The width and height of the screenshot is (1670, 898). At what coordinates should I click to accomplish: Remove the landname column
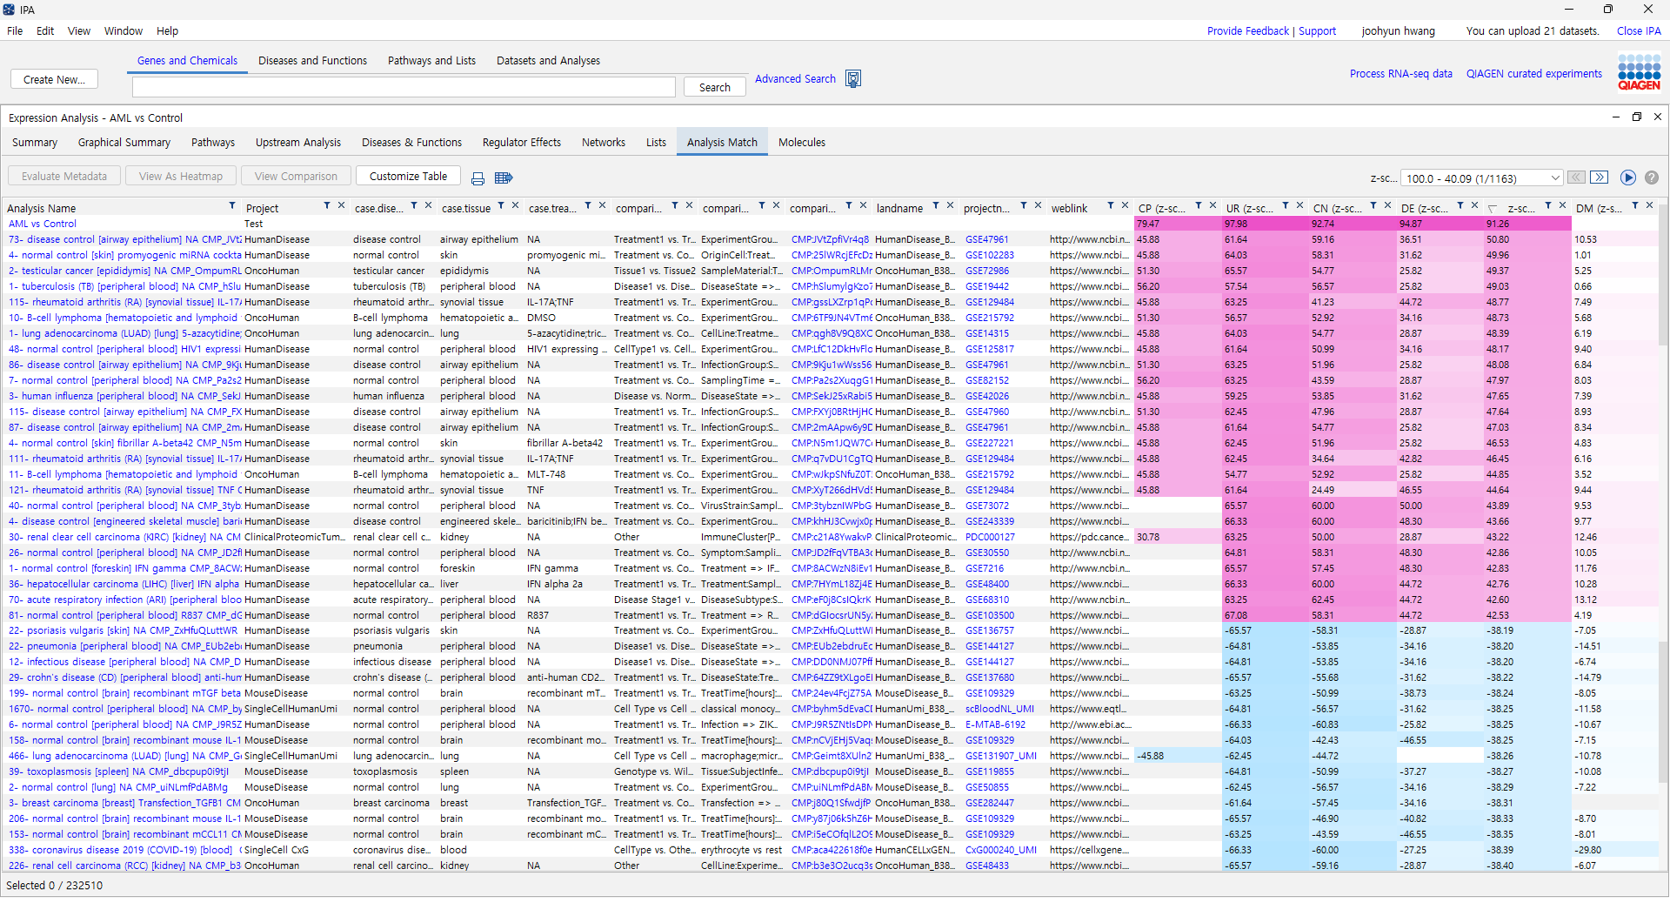950,206
